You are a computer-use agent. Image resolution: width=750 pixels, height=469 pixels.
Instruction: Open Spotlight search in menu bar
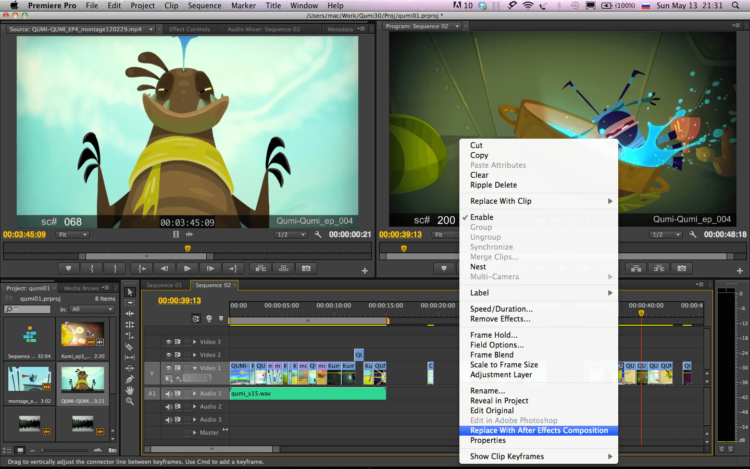[x=735, y=6]
